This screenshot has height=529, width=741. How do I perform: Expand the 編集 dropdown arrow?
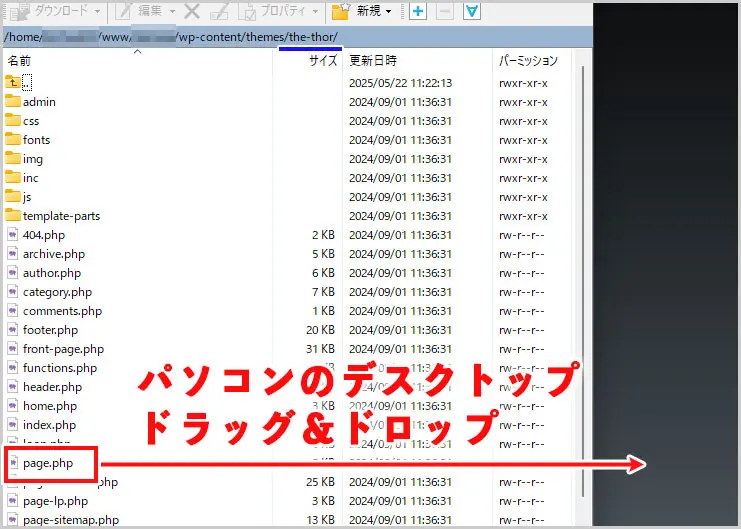coord(172,11)
